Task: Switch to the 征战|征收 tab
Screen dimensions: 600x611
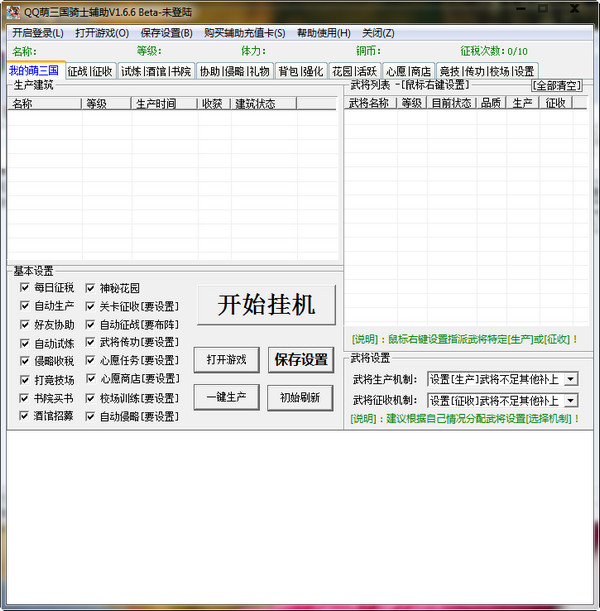Action: point(90,71)
